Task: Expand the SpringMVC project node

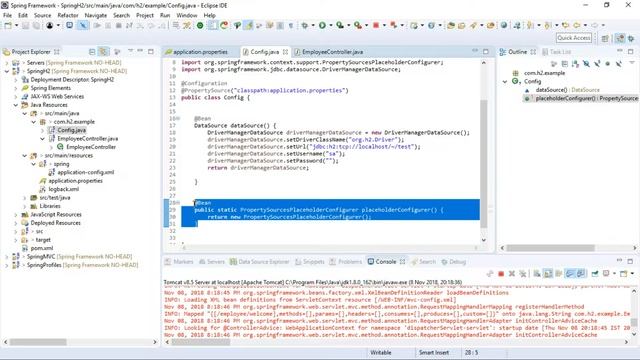Action: pos(7,257)
